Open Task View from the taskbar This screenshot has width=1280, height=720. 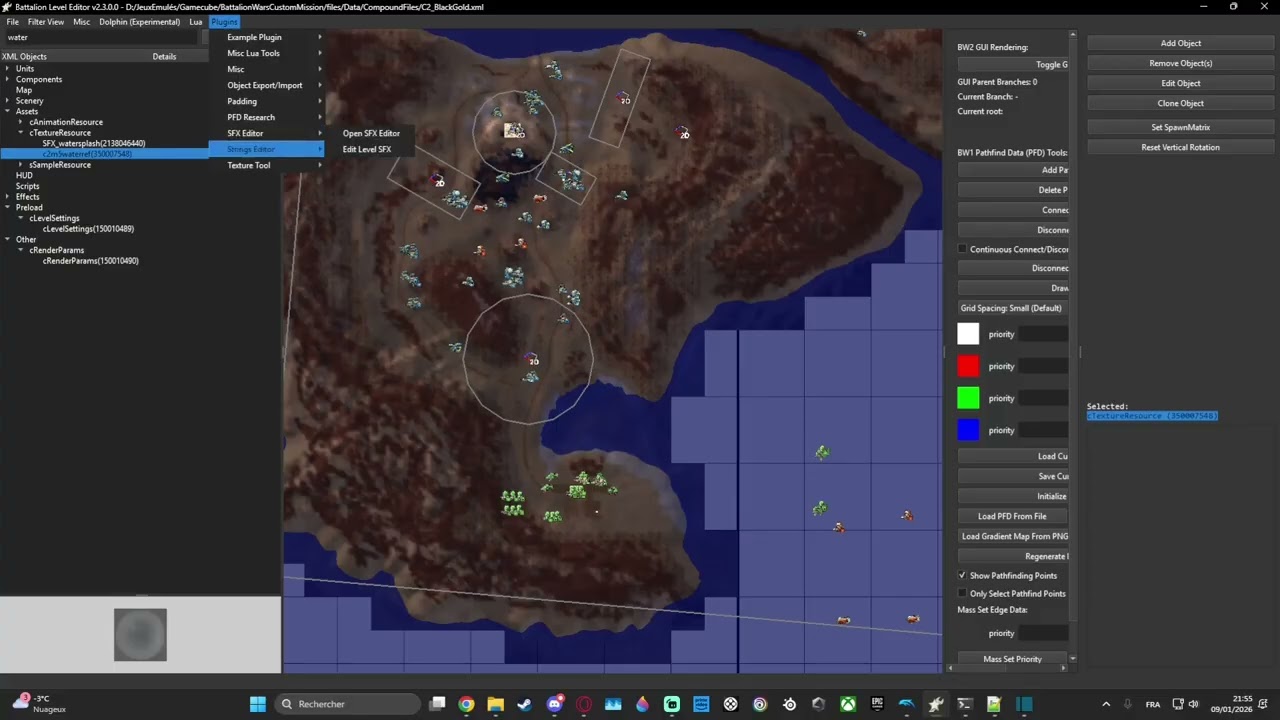437,704
